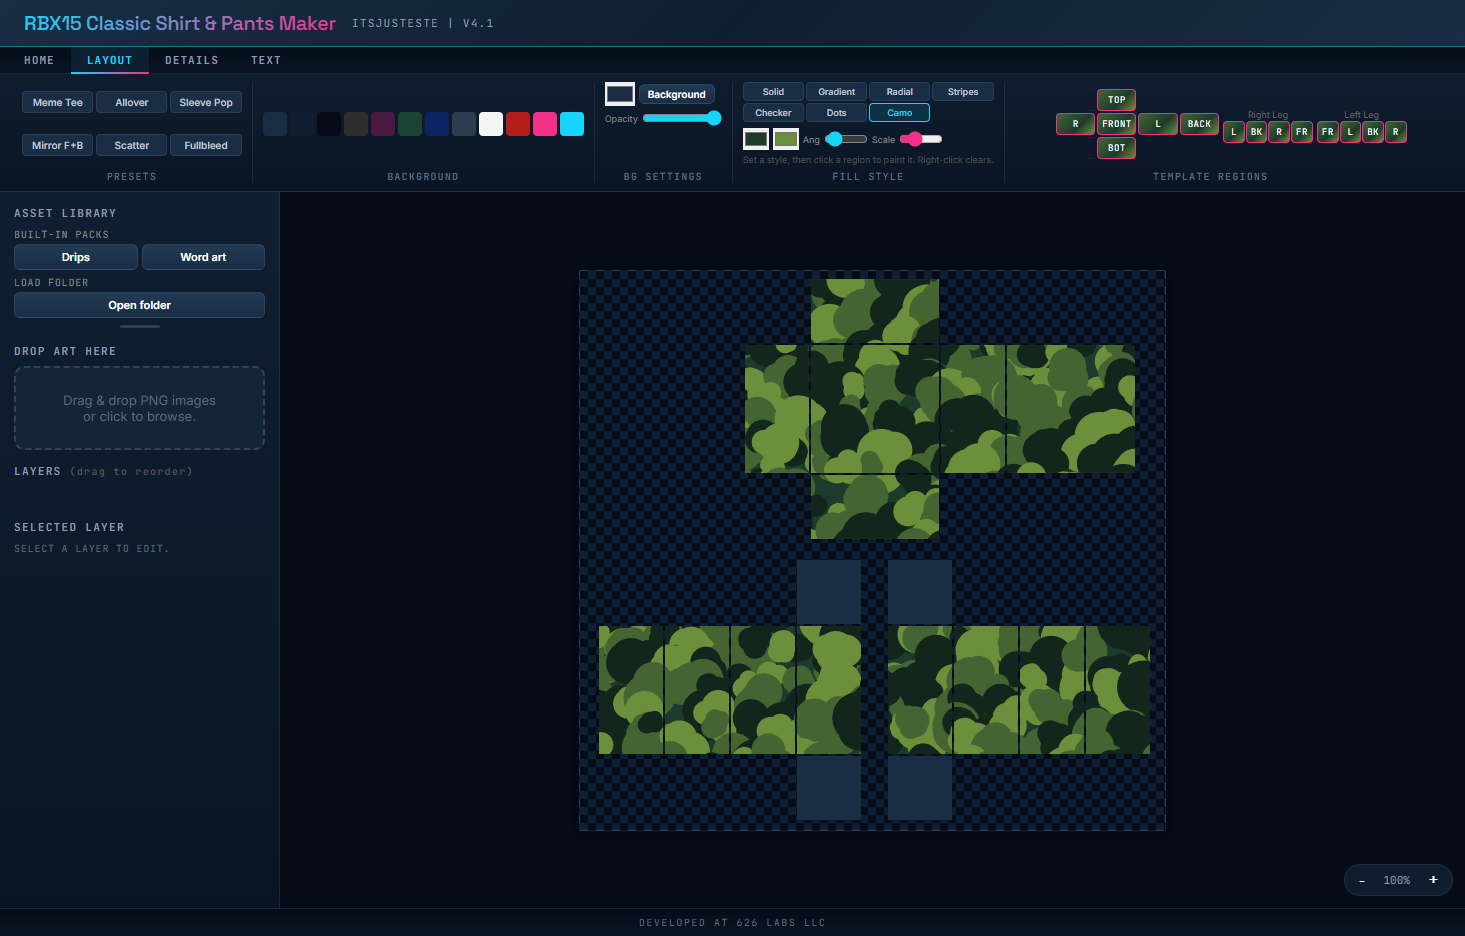This screenshot has width=1465, height=936.
Task: Pick the purple background swatch
Action: click(x=383, y=124)
